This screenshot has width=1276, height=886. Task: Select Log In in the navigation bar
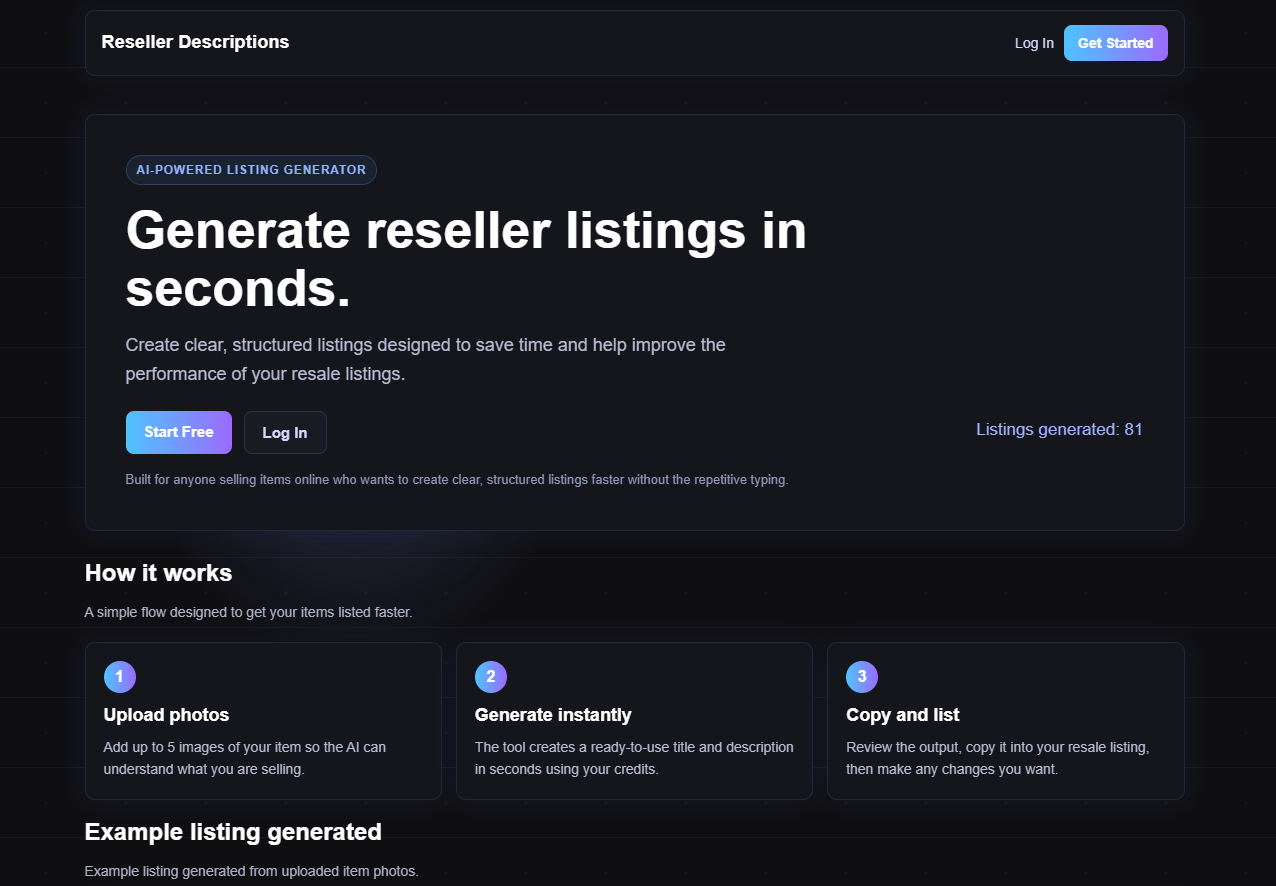point(1034,43)
